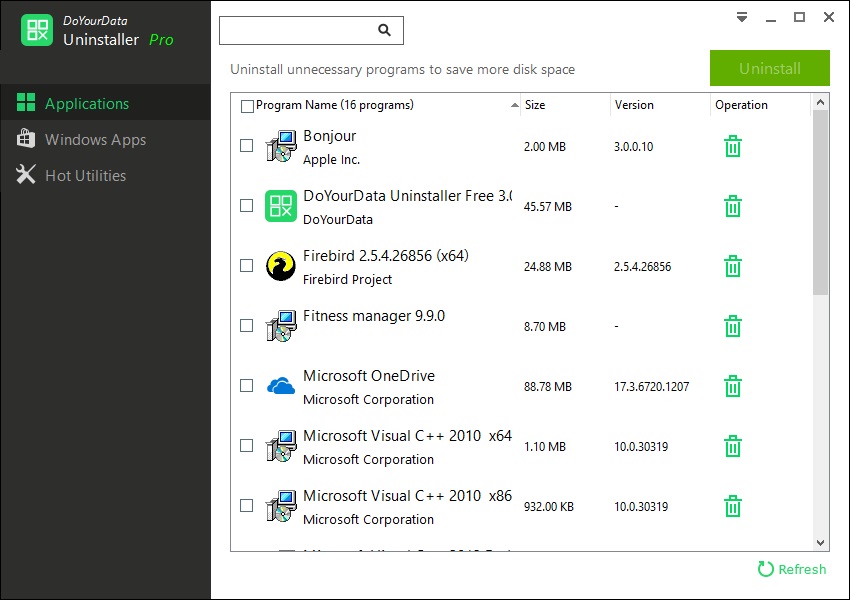
Task: Click the Fitness manager 9.9.0 name
Action: click(374, 315)
